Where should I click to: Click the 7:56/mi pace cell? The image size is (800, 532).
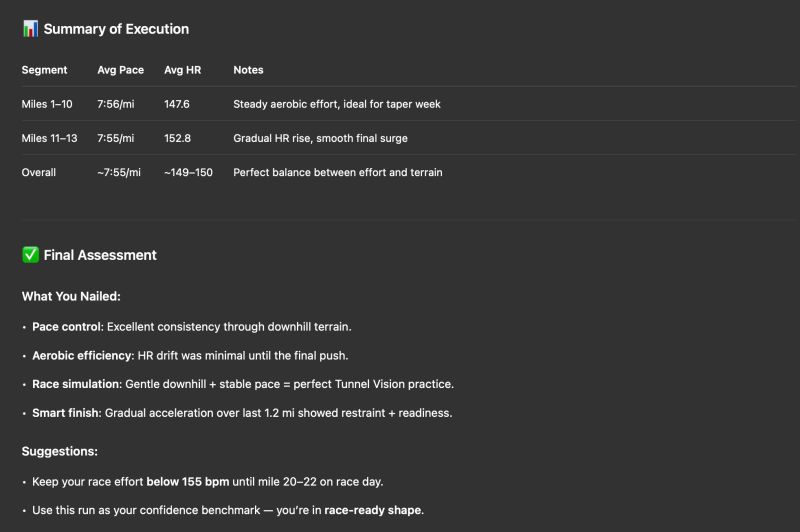[116, 104]
